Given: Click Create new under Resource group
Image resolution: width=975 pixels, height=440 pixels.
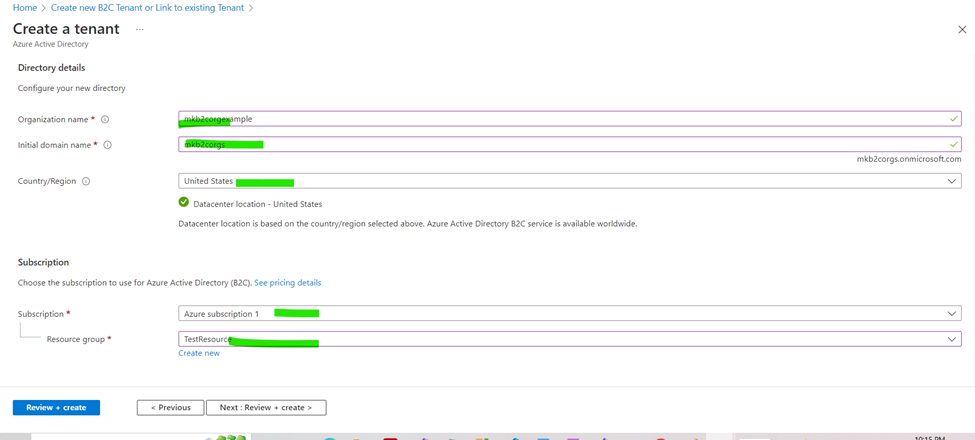Looking at the screenshot, I should tap(199, 353).
